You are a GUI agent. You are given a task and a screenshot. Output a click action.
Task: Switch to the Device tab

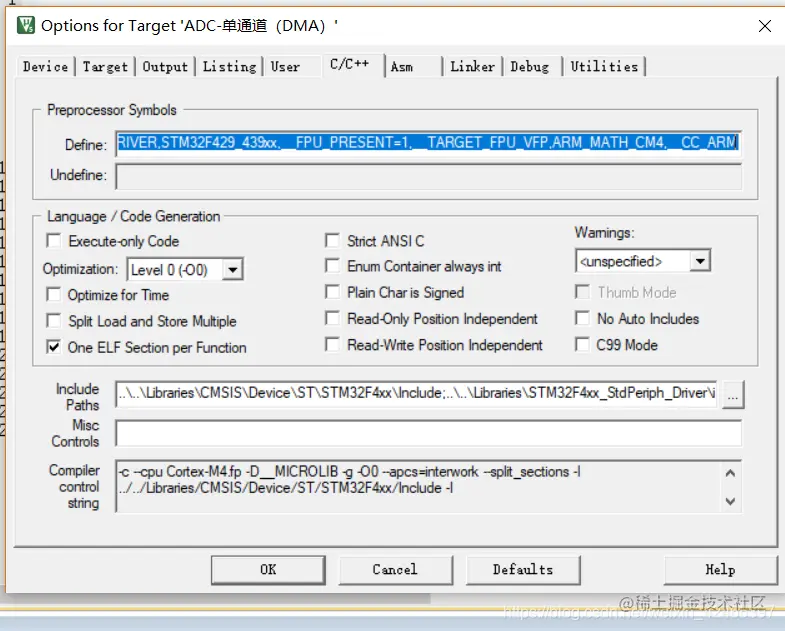[x=45, y=67]
